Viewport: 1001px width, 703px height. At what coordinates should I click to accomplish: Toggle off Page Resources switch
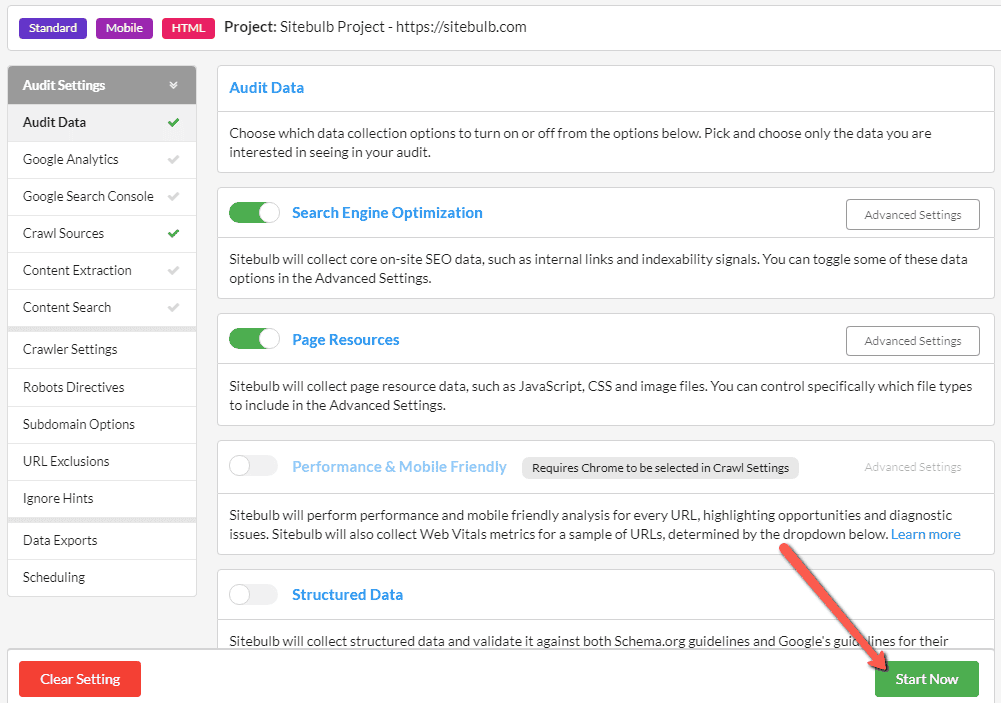254,339
